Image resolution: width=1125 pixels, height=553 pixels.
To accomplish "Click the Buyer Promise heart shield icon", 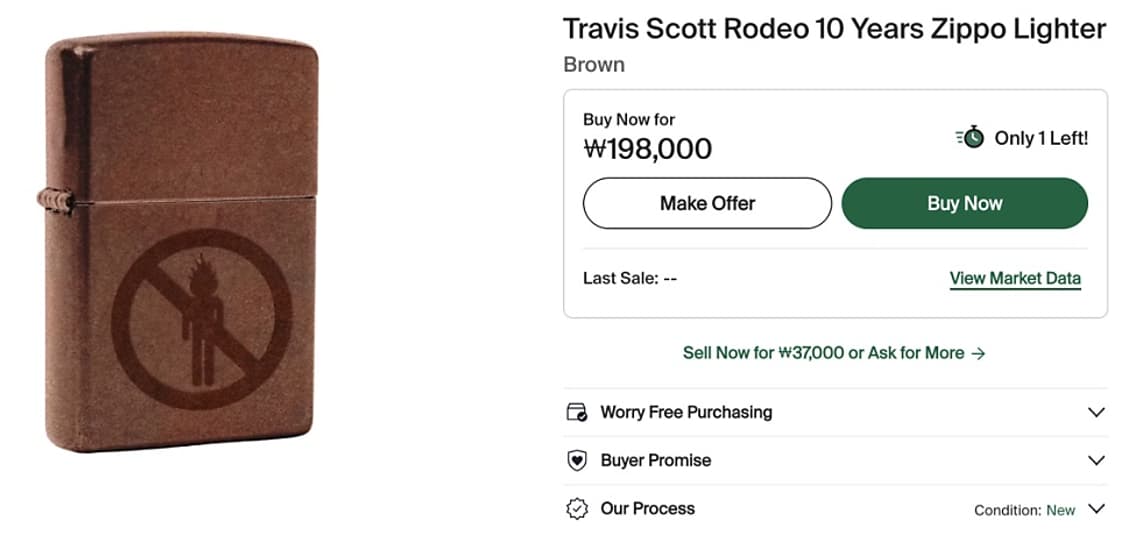I will [577, 461].
